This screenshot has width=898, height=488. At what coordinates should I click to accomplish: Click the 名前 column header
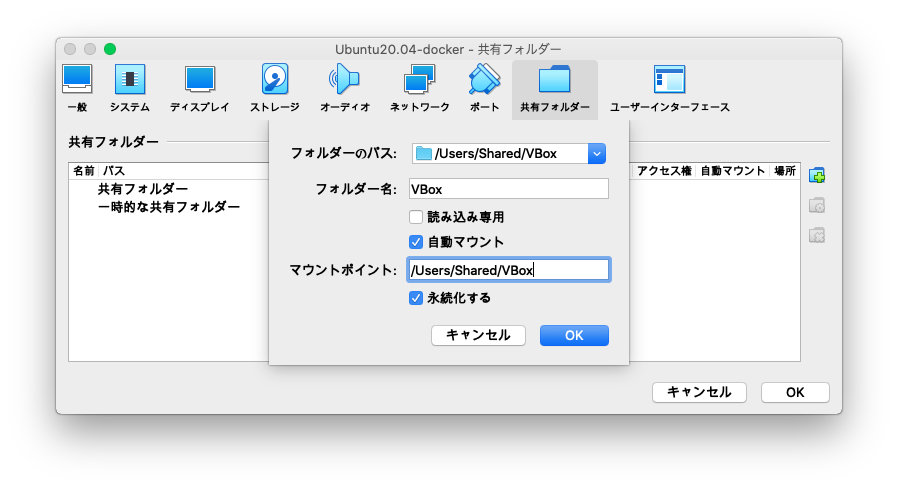[84, 171]
